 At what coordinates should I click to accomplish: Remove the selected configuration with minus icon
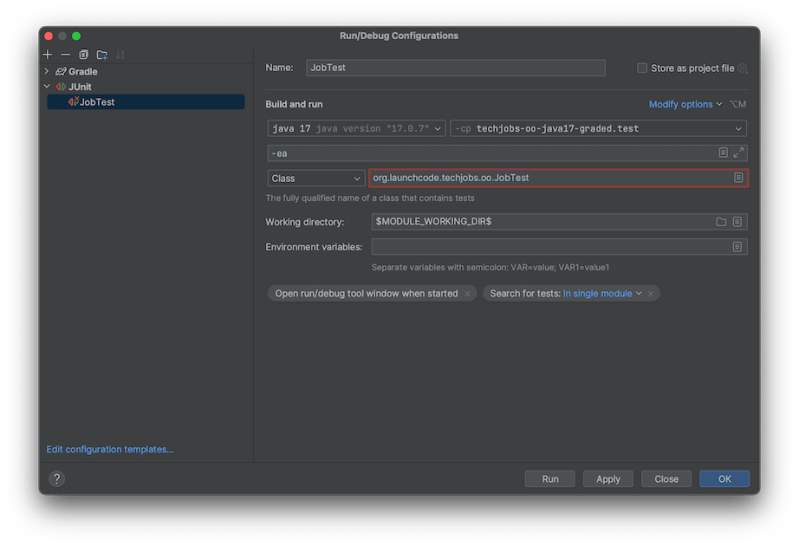tap(65, 55)
